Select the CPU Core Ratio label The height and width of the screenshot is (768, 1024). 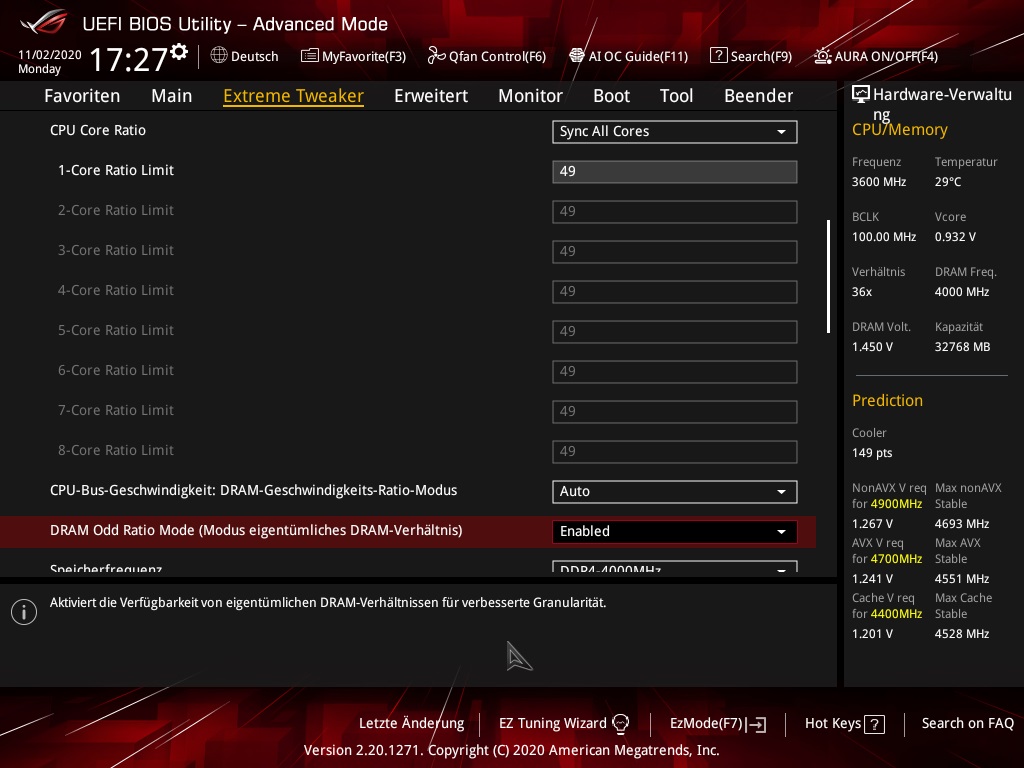coord(98,130)
